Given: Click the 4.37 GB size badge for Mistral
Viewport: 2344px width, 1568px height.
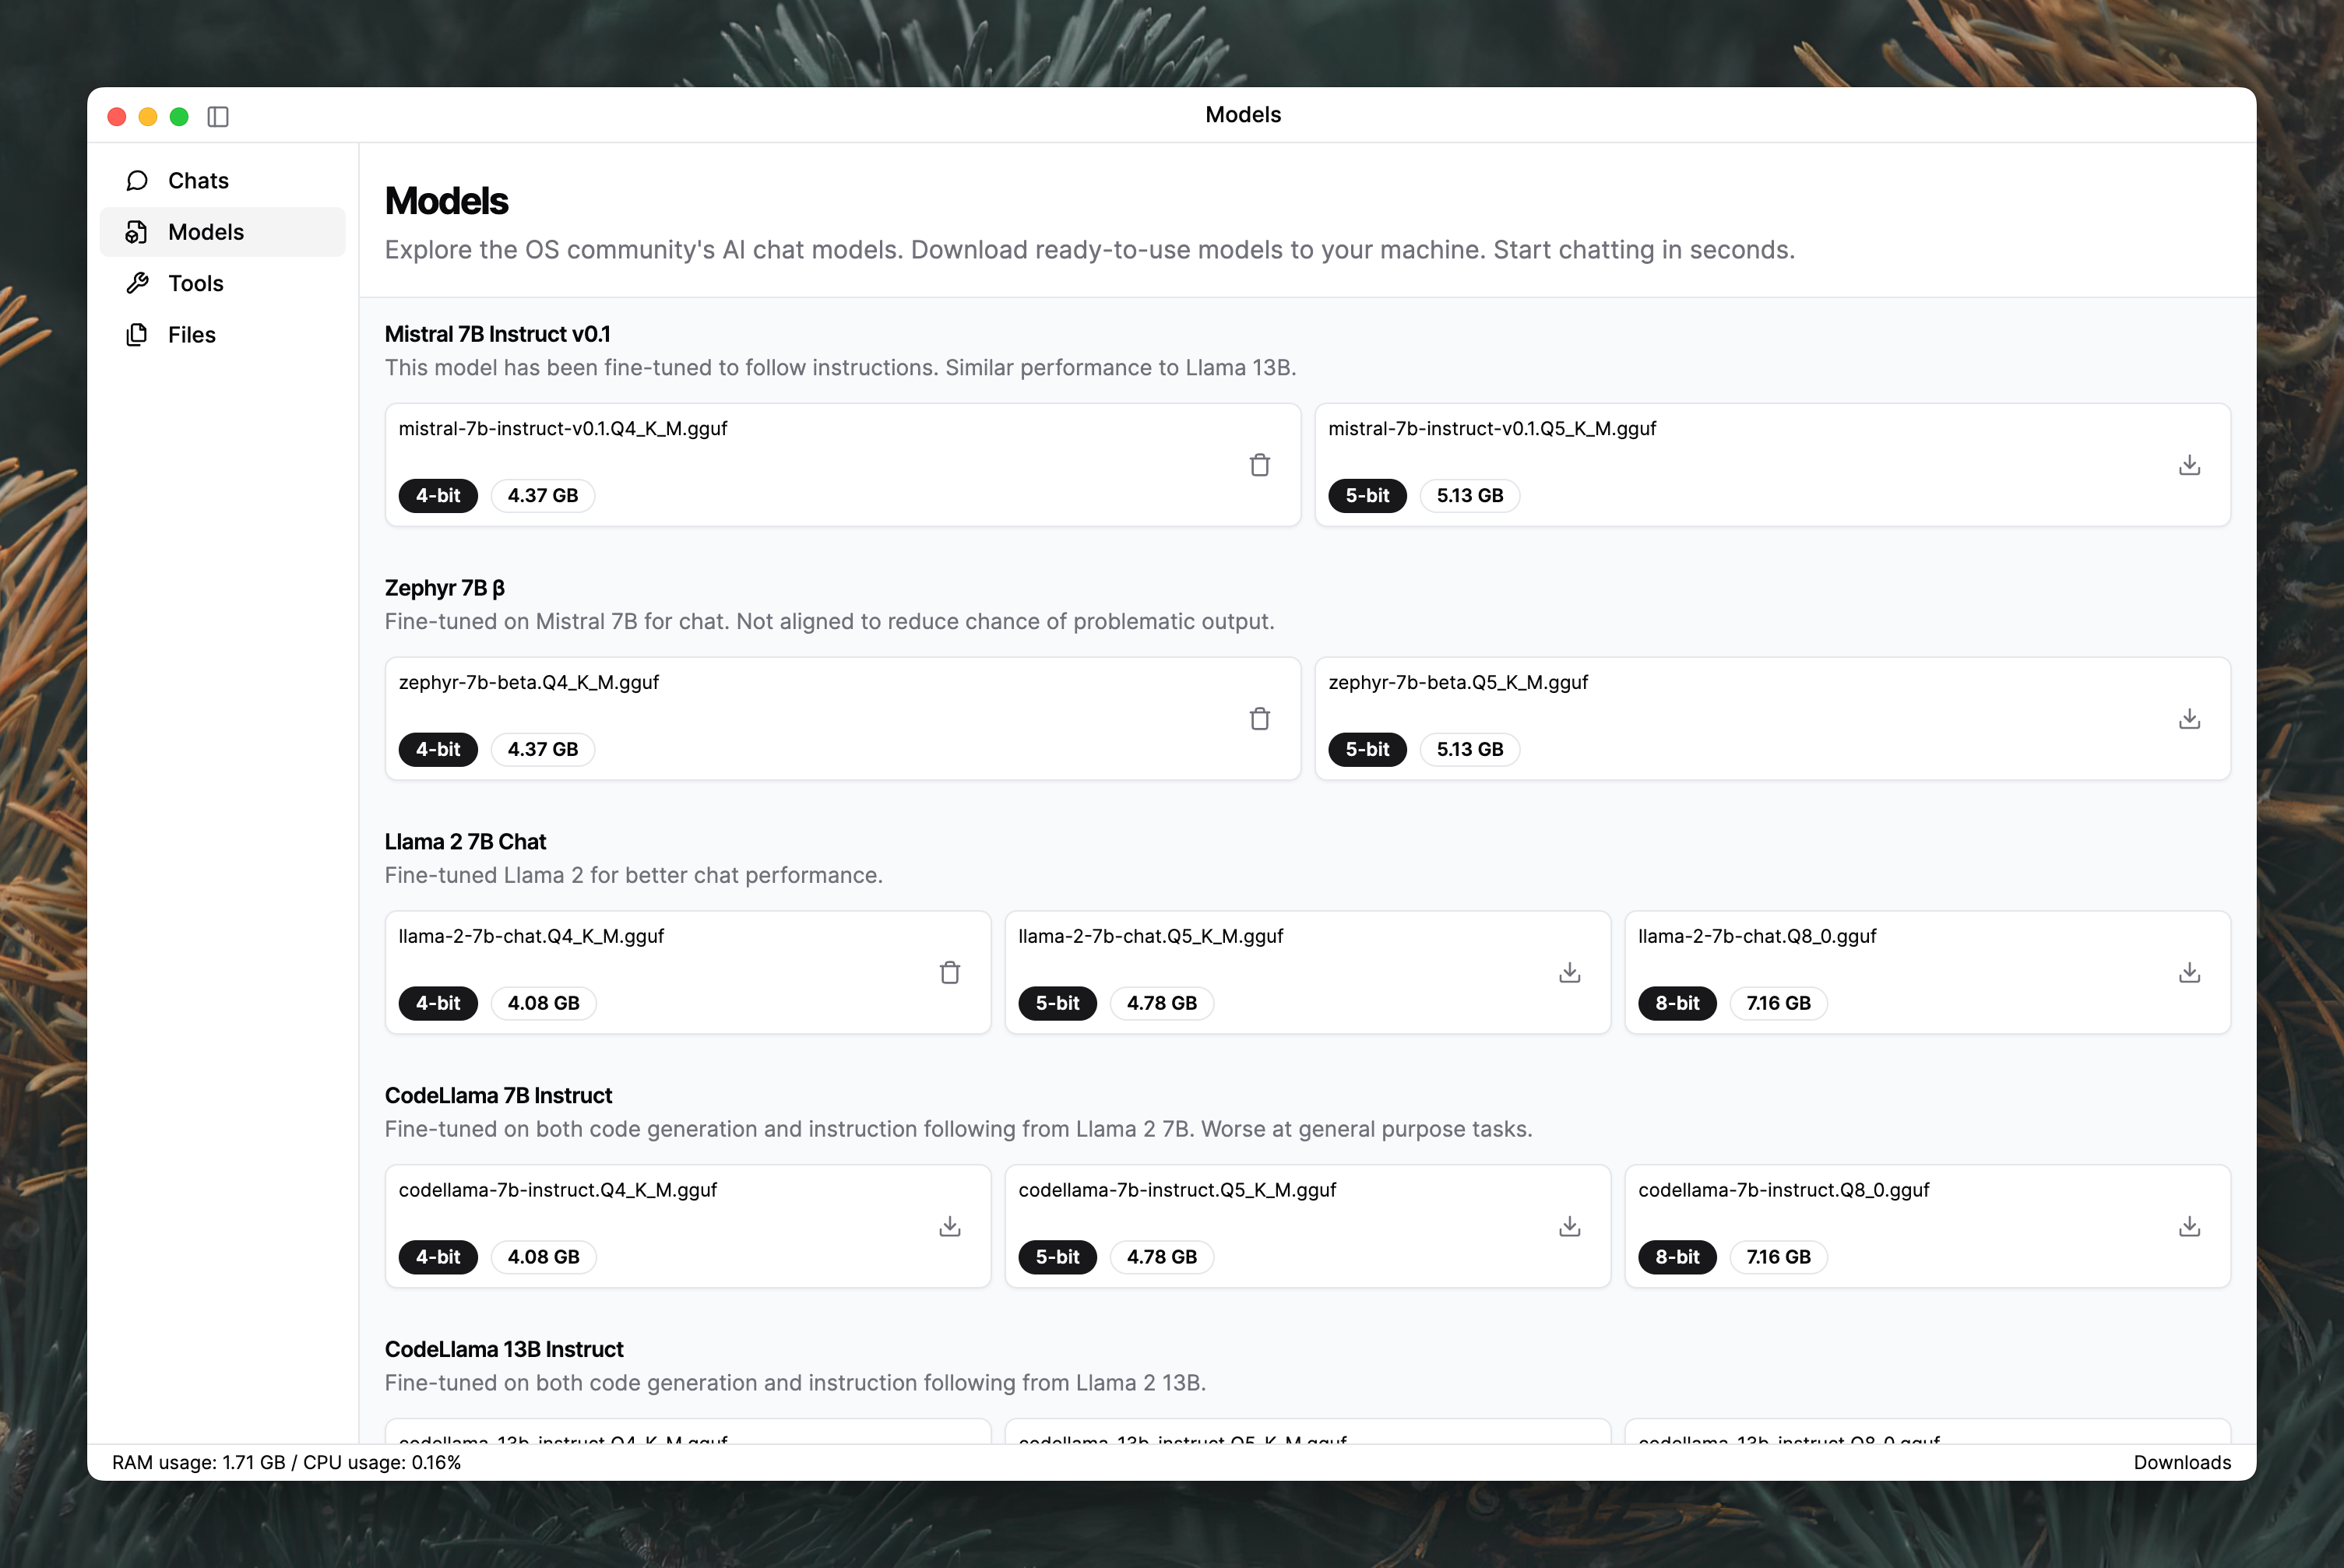Looking at the screenshot, I should point(542,496).
